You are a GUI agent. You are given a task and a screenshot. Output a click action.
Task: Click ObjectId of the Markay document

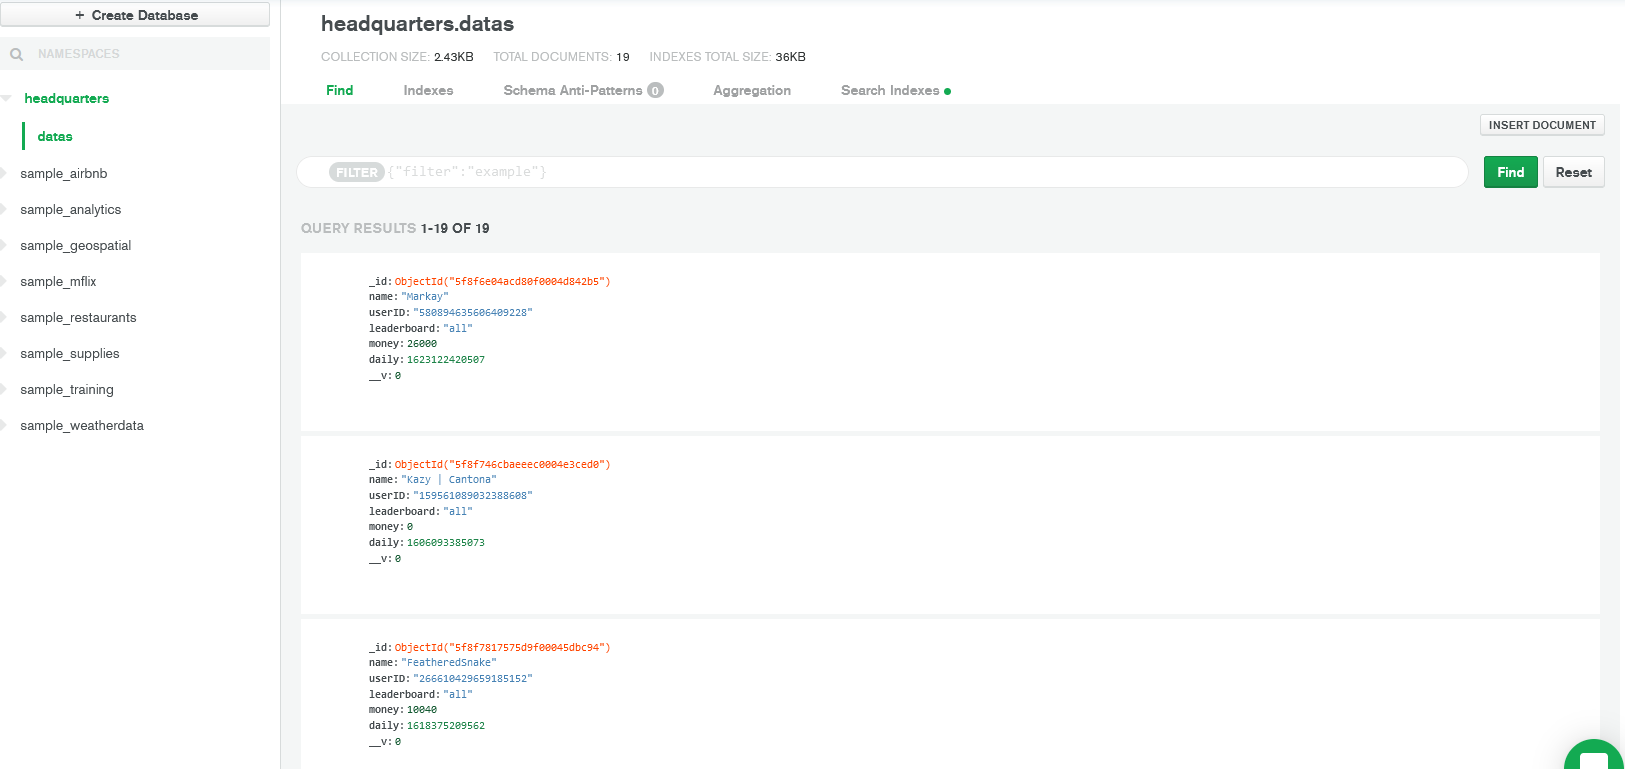(502, 282)
